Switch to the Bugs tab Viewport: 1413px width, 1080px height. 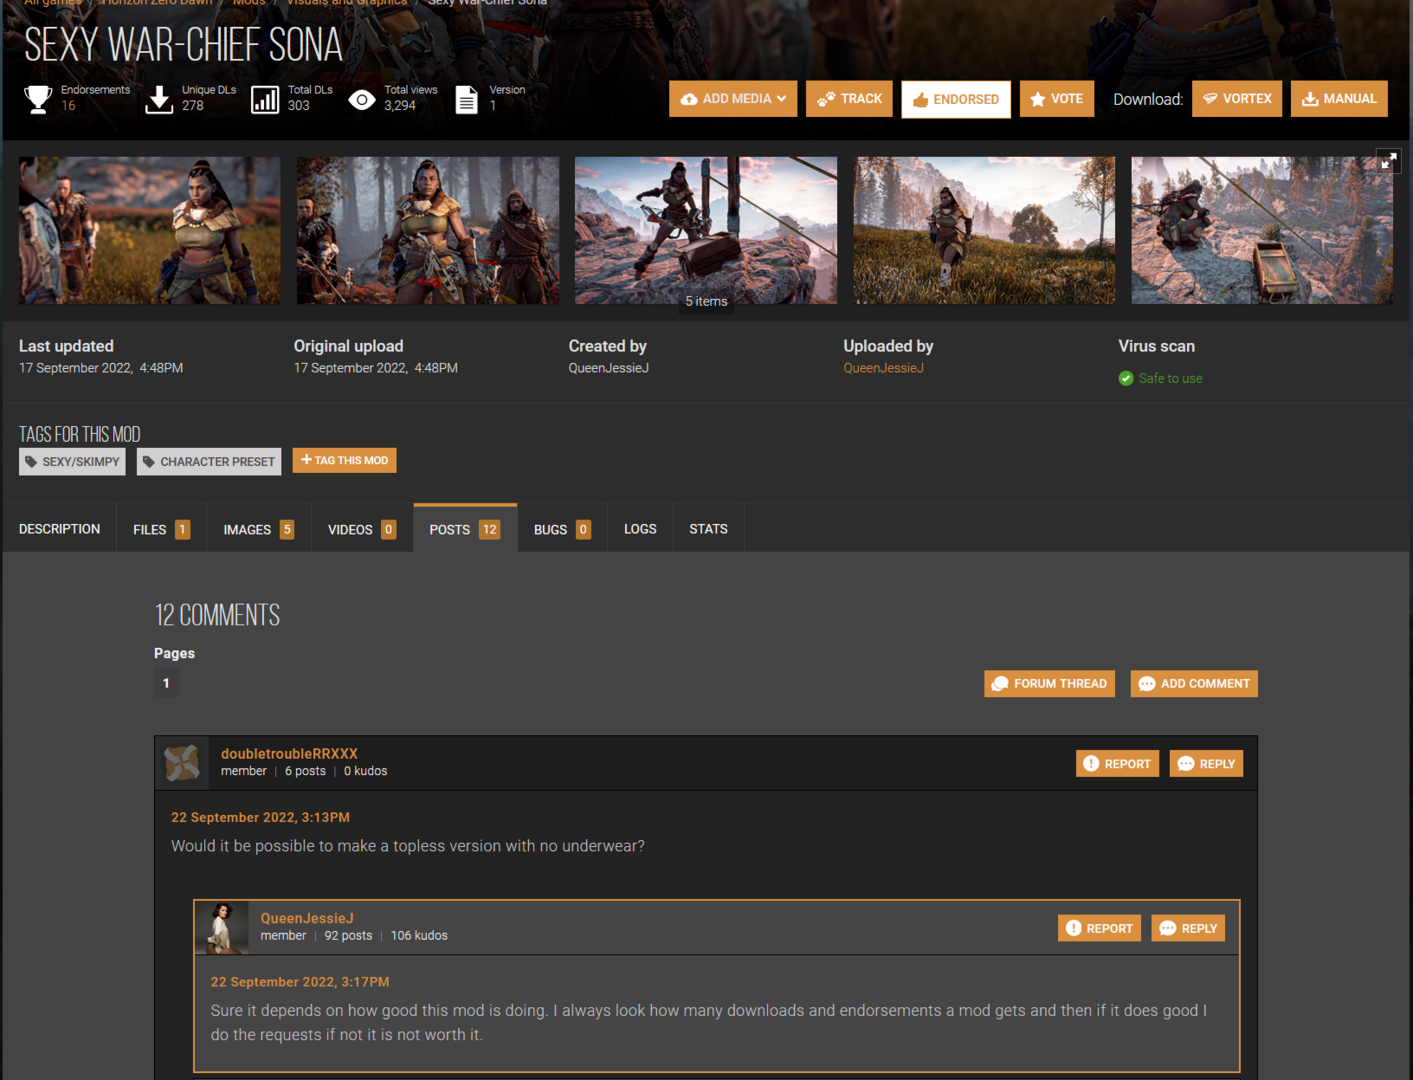click(562, 529)
